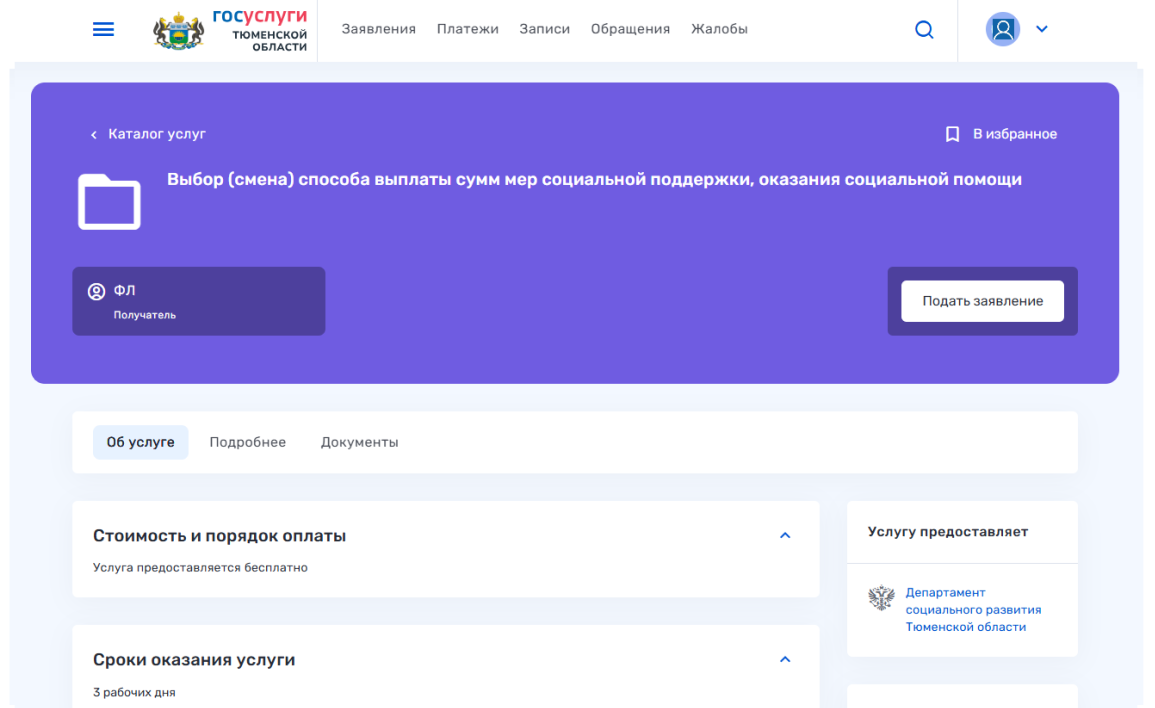Open the Жалобы menu item
This screenshot has width=1155, height=708.
pyautogui.click(x=719, y=29)
